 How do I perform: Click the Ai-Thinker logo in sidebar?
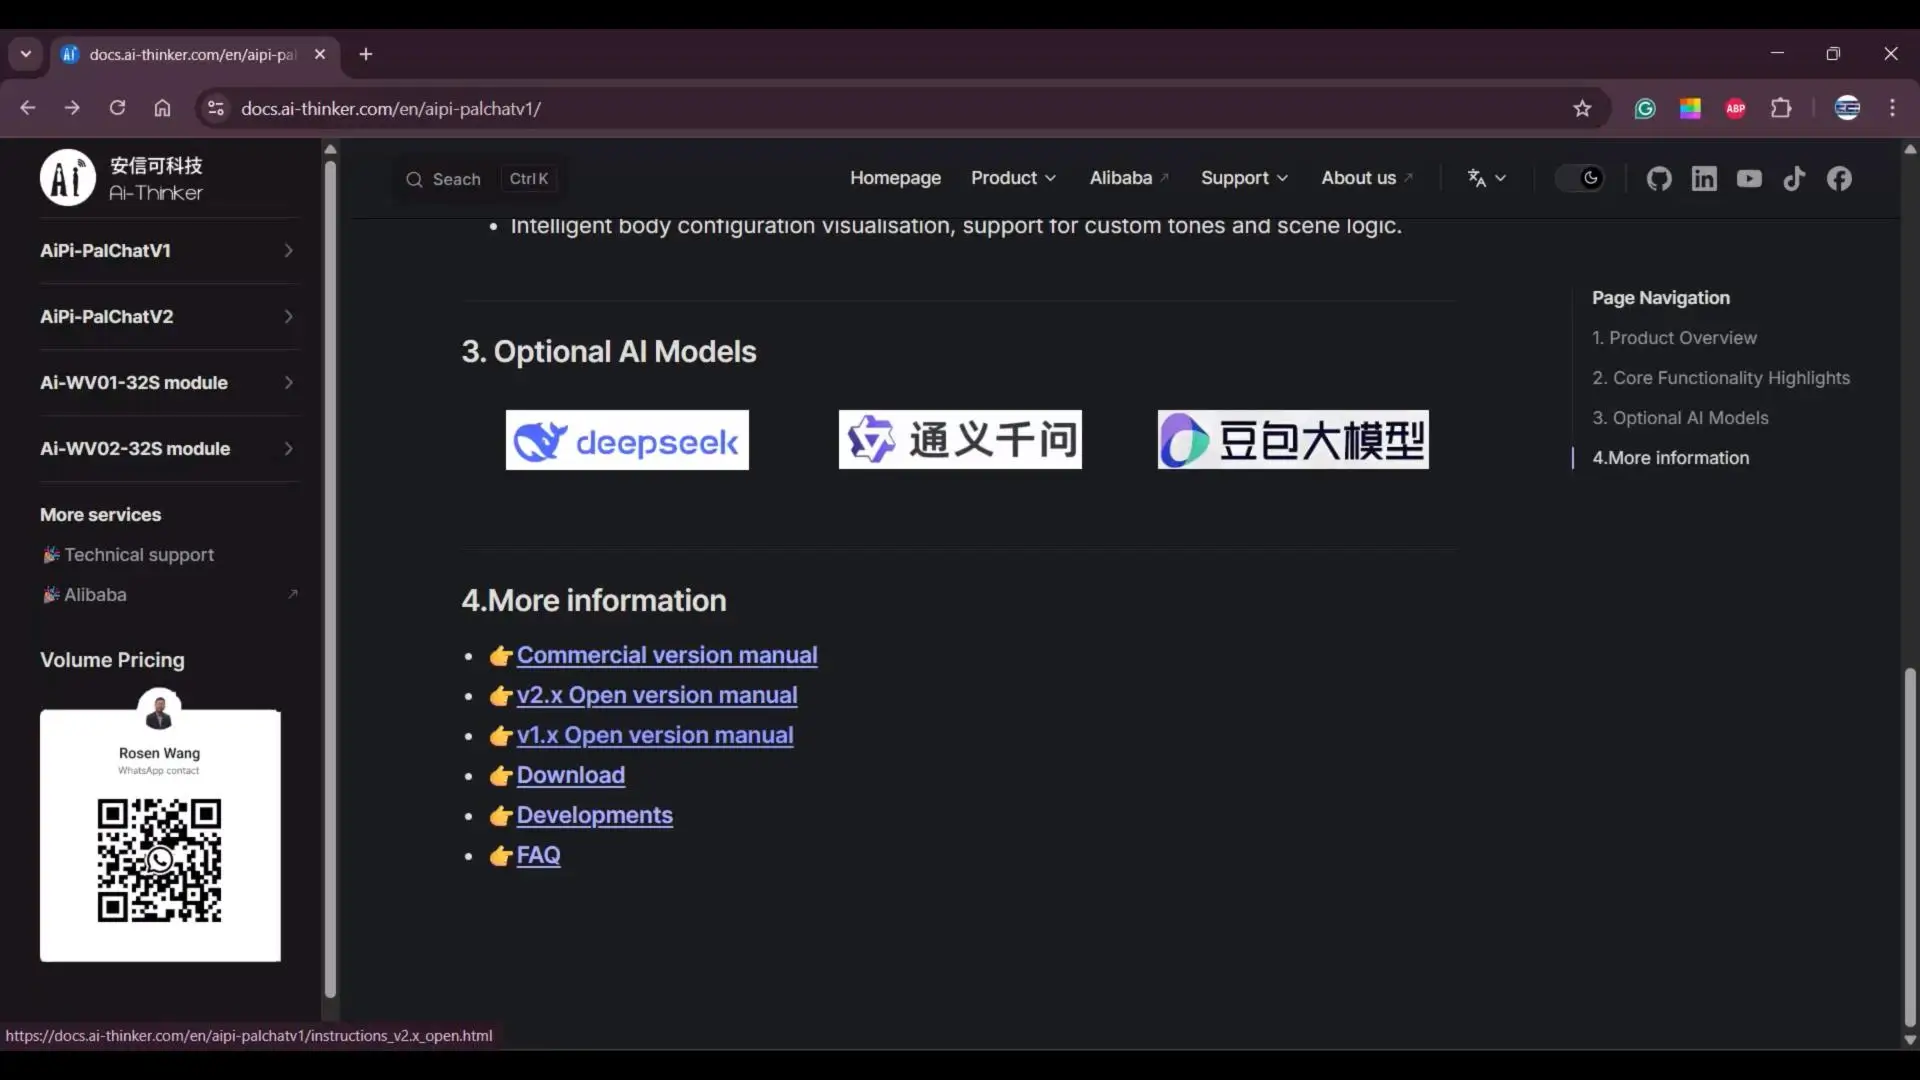tap(122, 178)
